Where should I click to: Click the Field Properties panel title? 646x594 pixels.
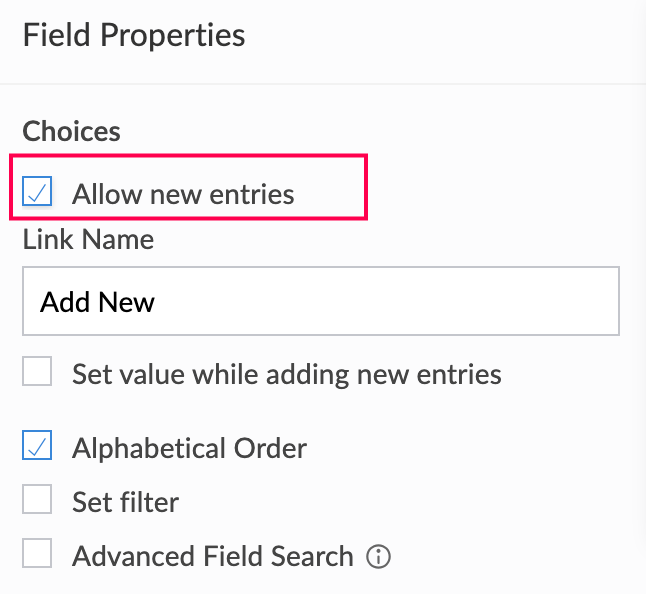(133, 36)
